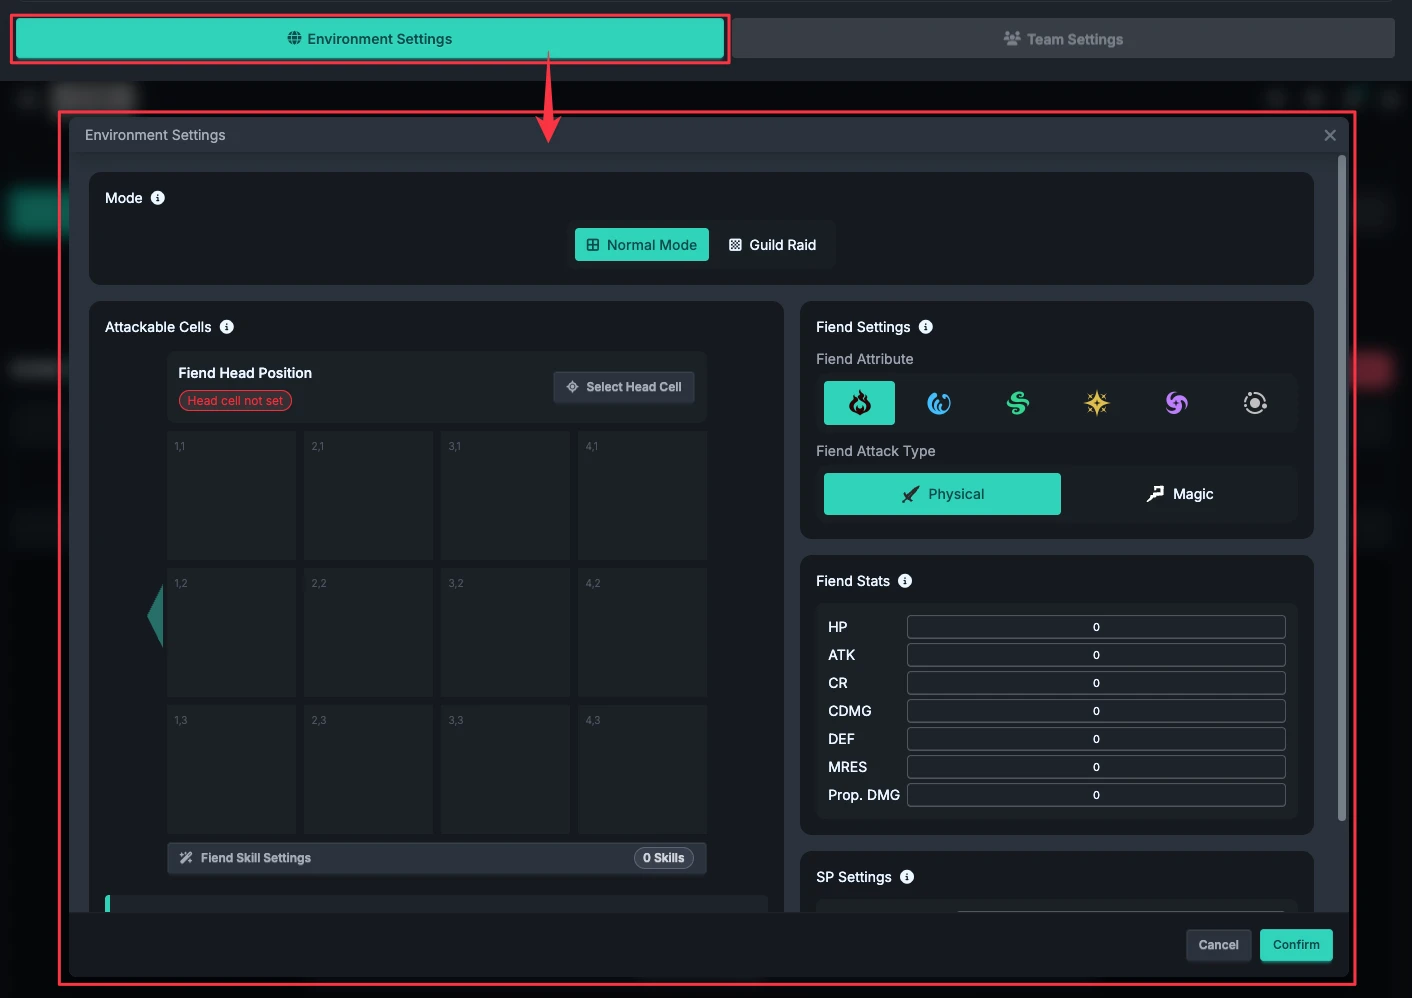Select the water fiend attribute icon

coord(938,403)
